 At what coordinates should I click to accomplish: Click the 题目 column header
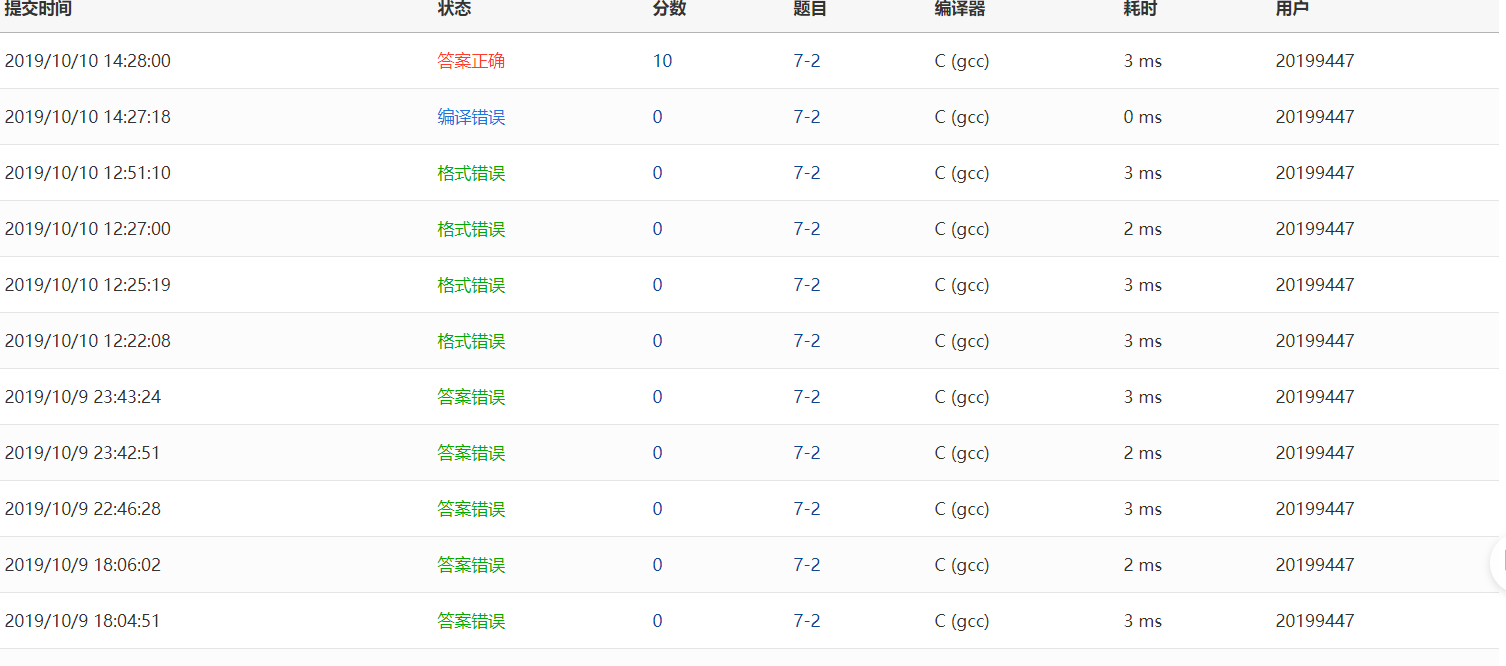(x=810, y=8)
